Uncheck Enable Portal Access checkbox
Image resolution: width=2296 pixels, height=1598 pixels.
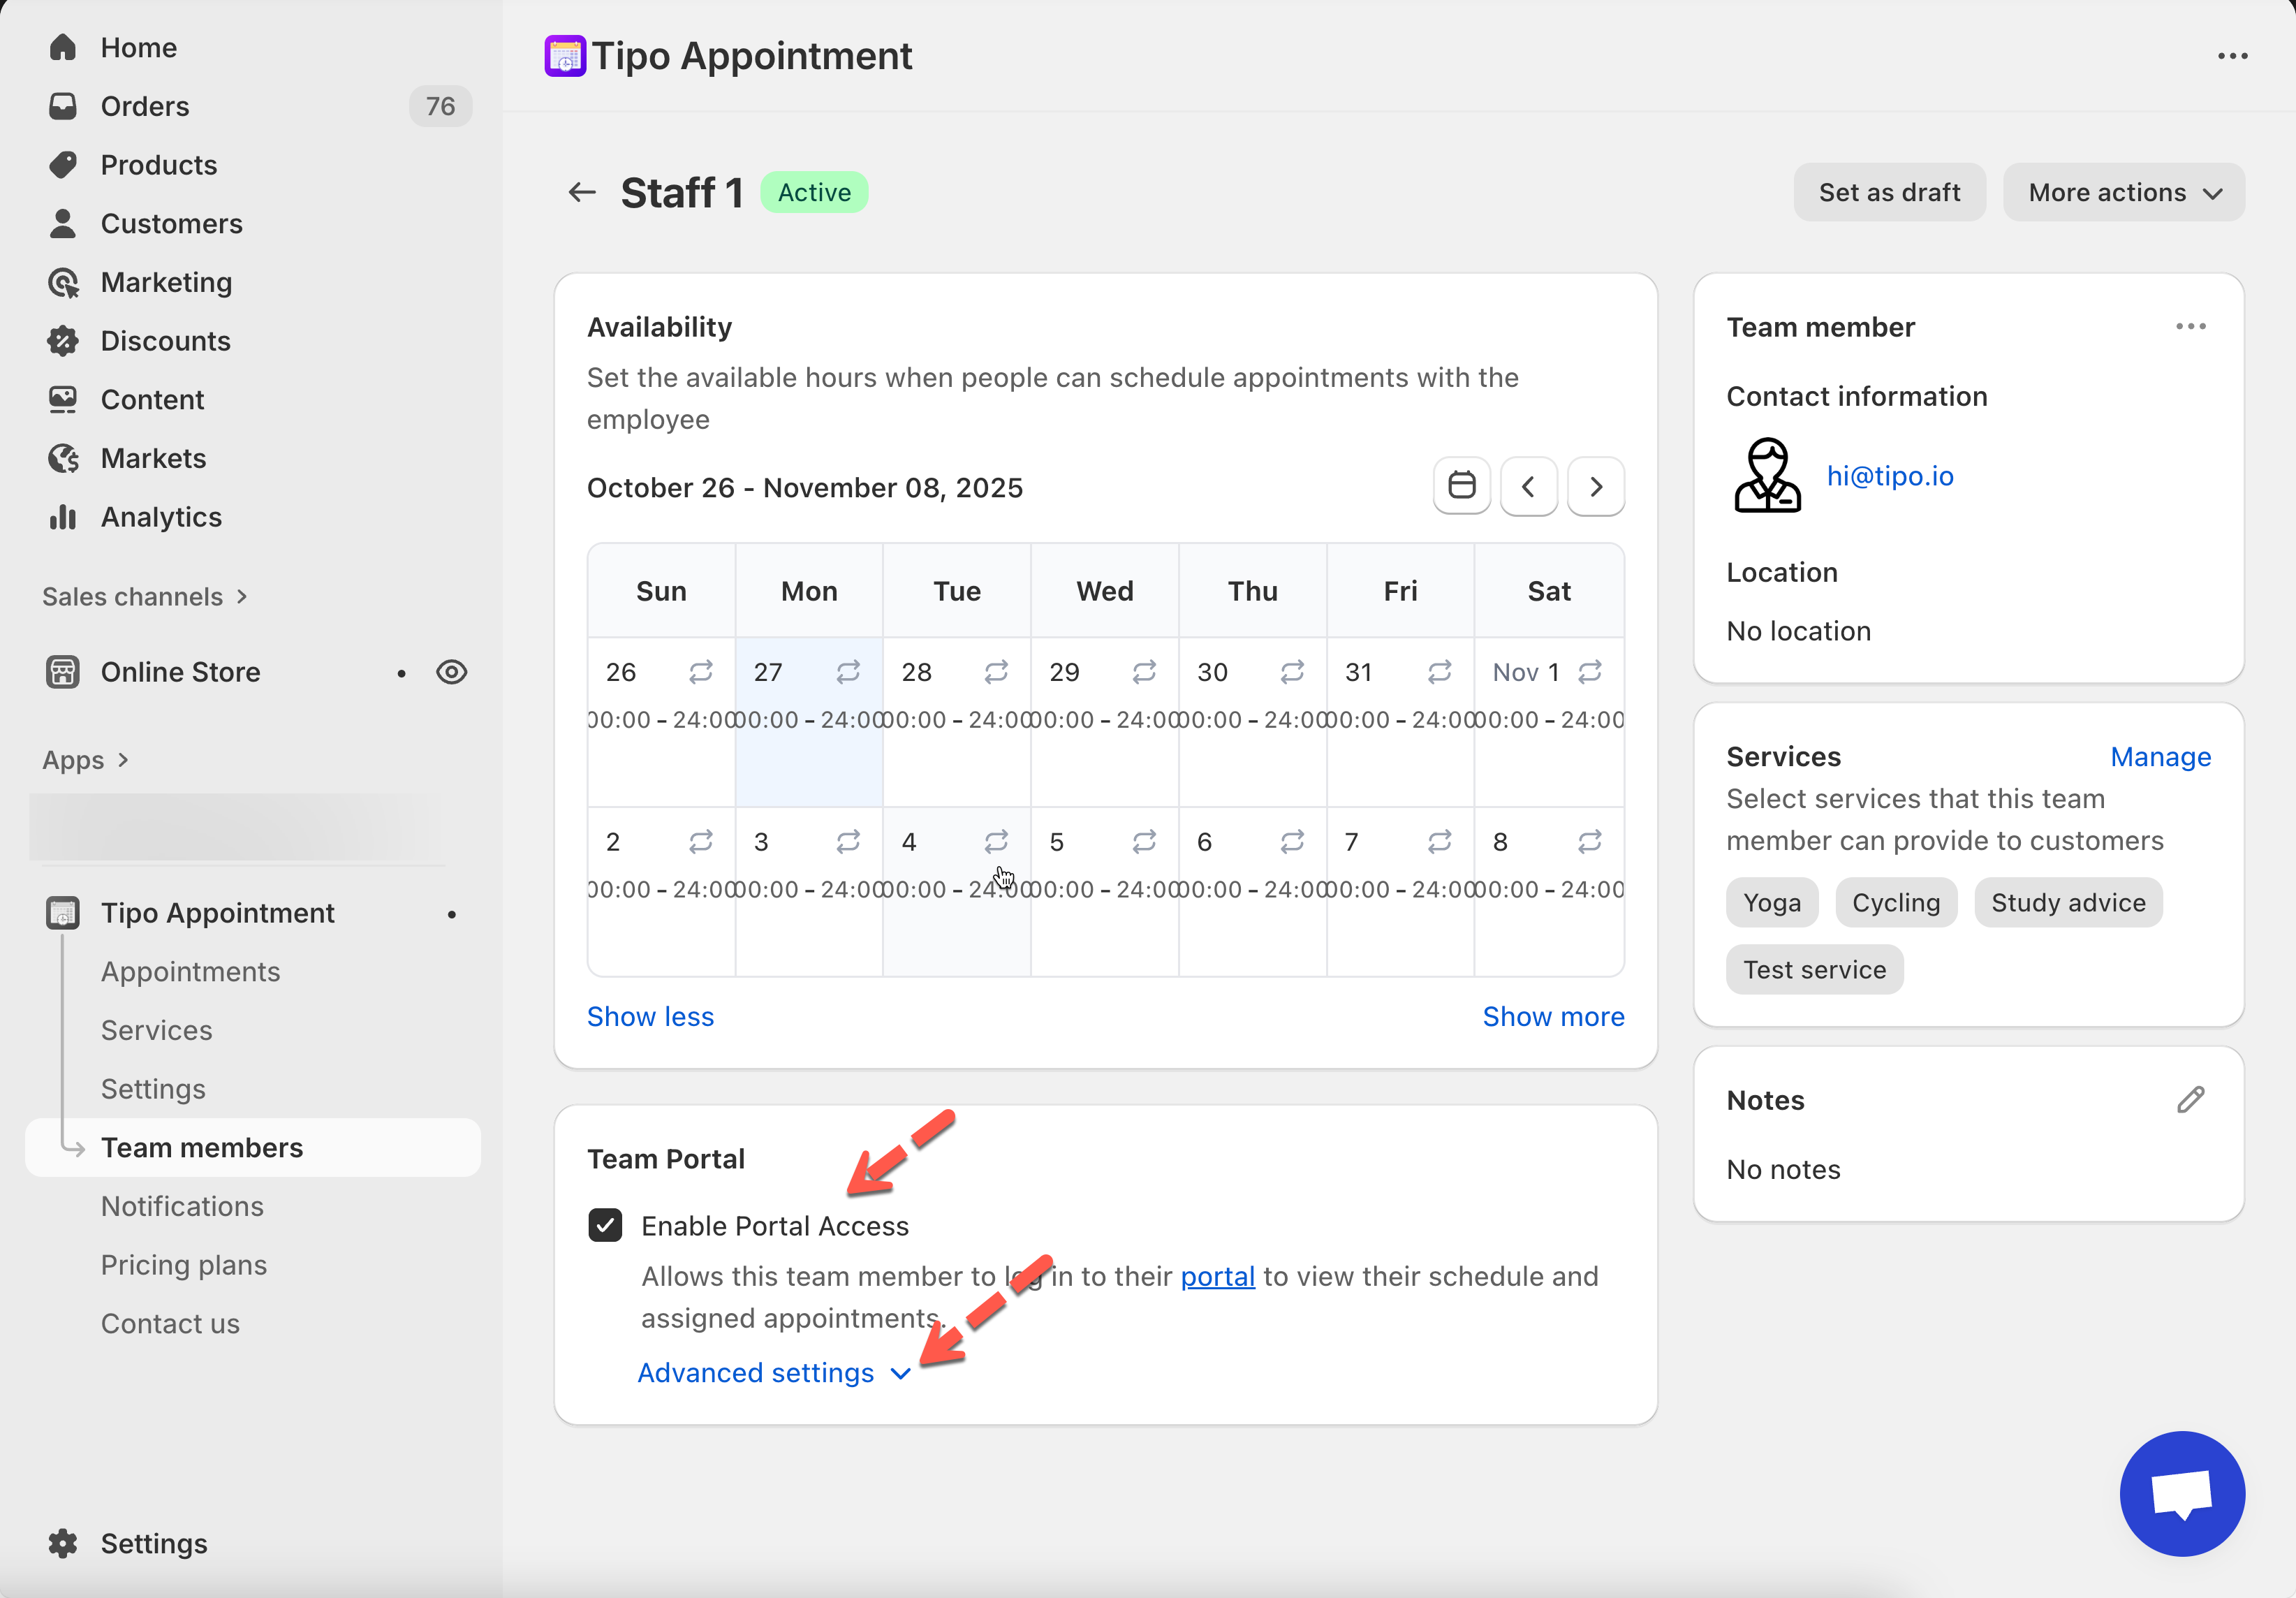click(x=605, y=1225)
